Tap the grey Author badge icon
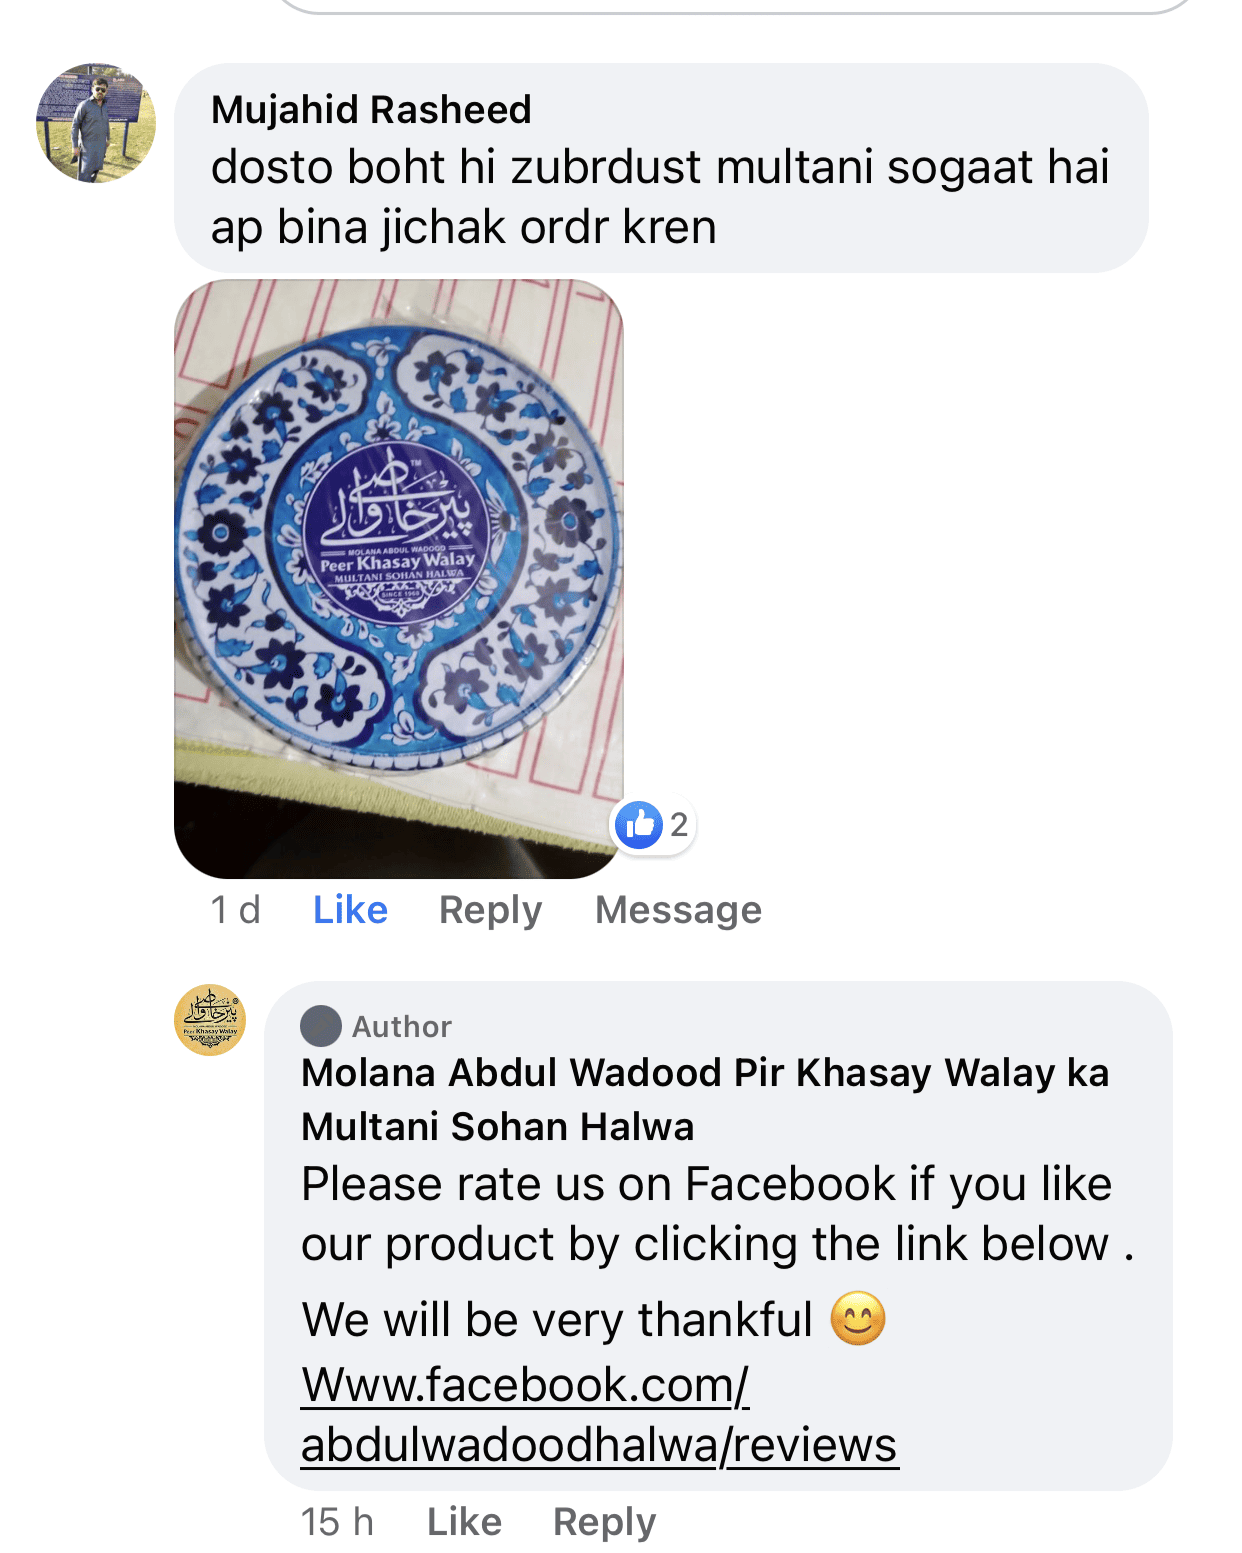 pos(321,1026)
